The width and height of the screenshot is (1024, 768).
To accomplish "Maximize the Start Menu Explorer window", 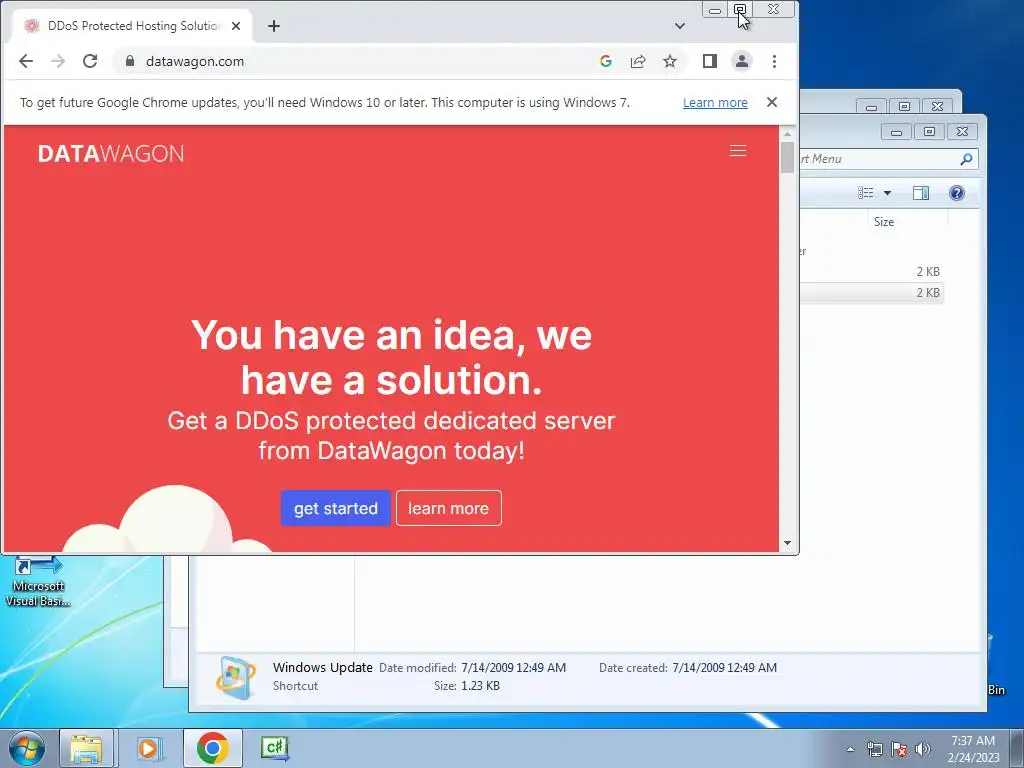I will tap(929, 132).
